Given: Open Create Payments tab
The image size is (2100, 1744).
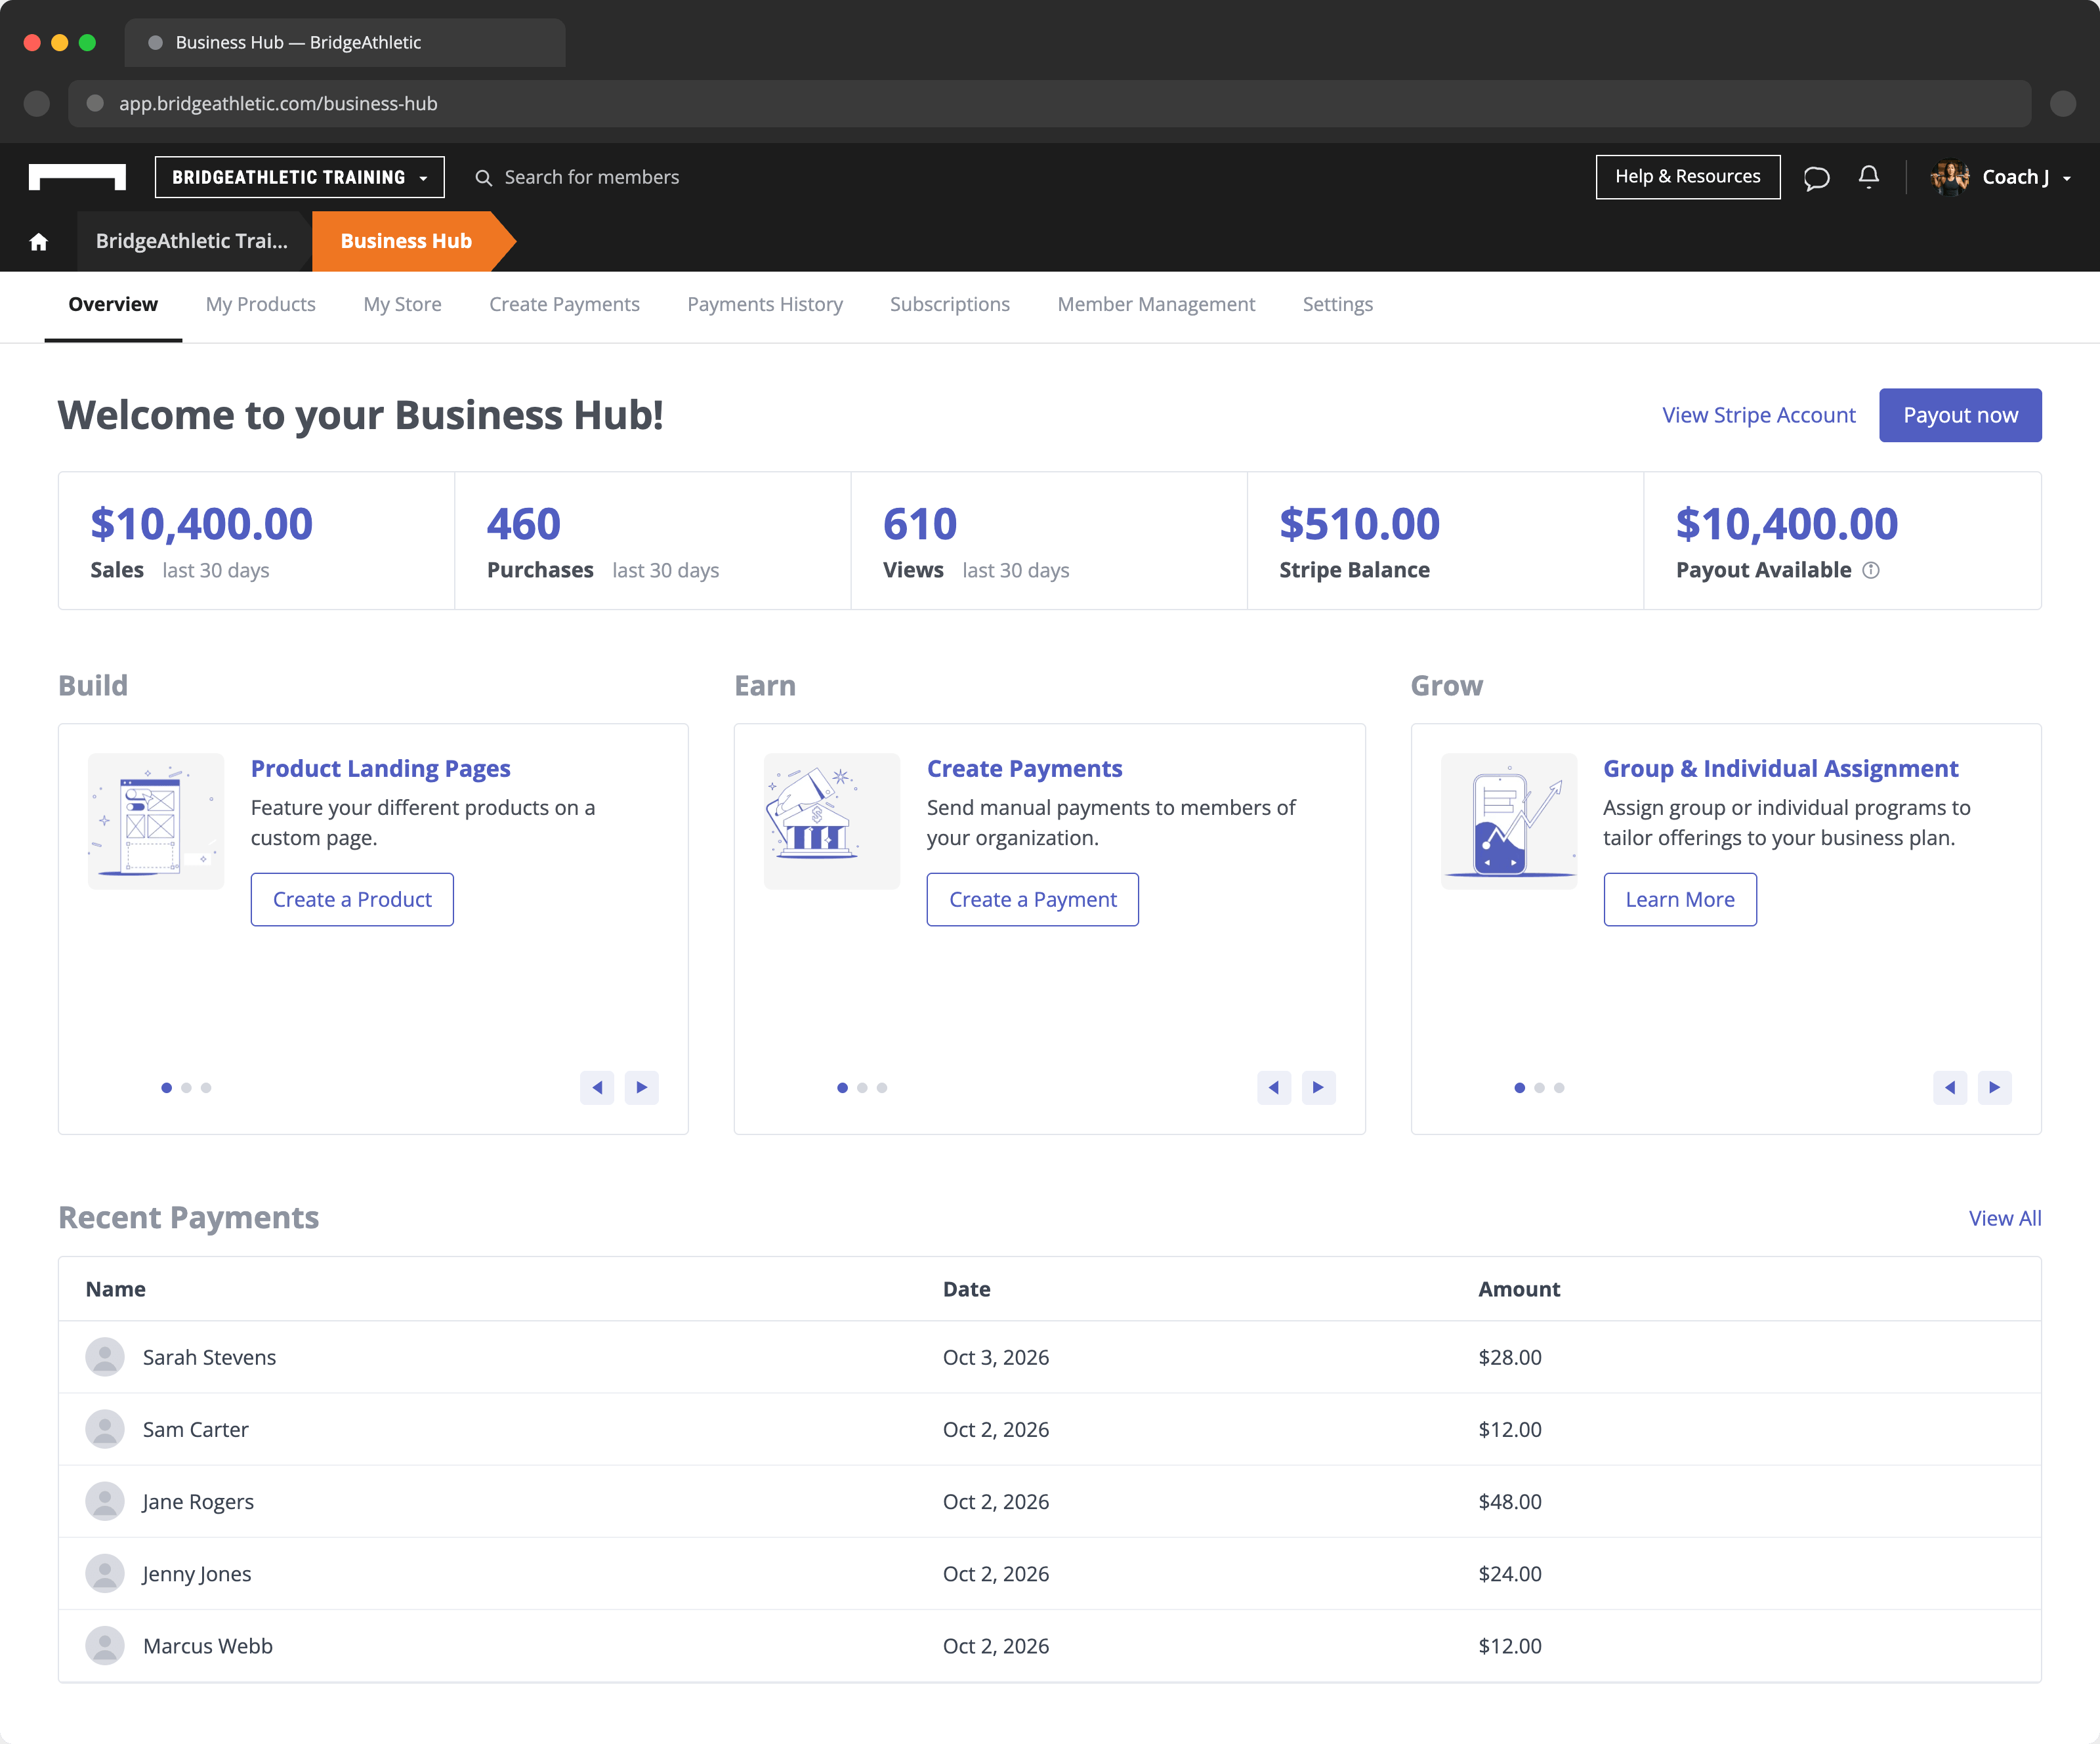Looking at the screenshot, I should tap(564, 304).
